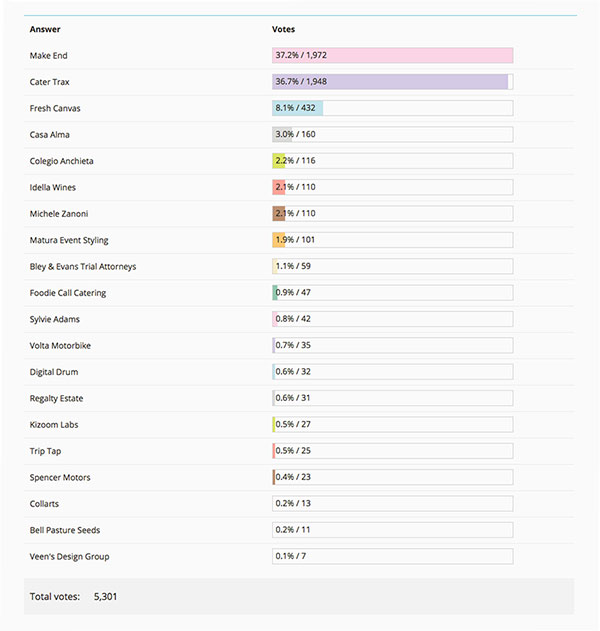Viewport: 600px width, 631px height.
Task: Click the Foodie Call Catering vote bar
Action: tap(392, 293)
